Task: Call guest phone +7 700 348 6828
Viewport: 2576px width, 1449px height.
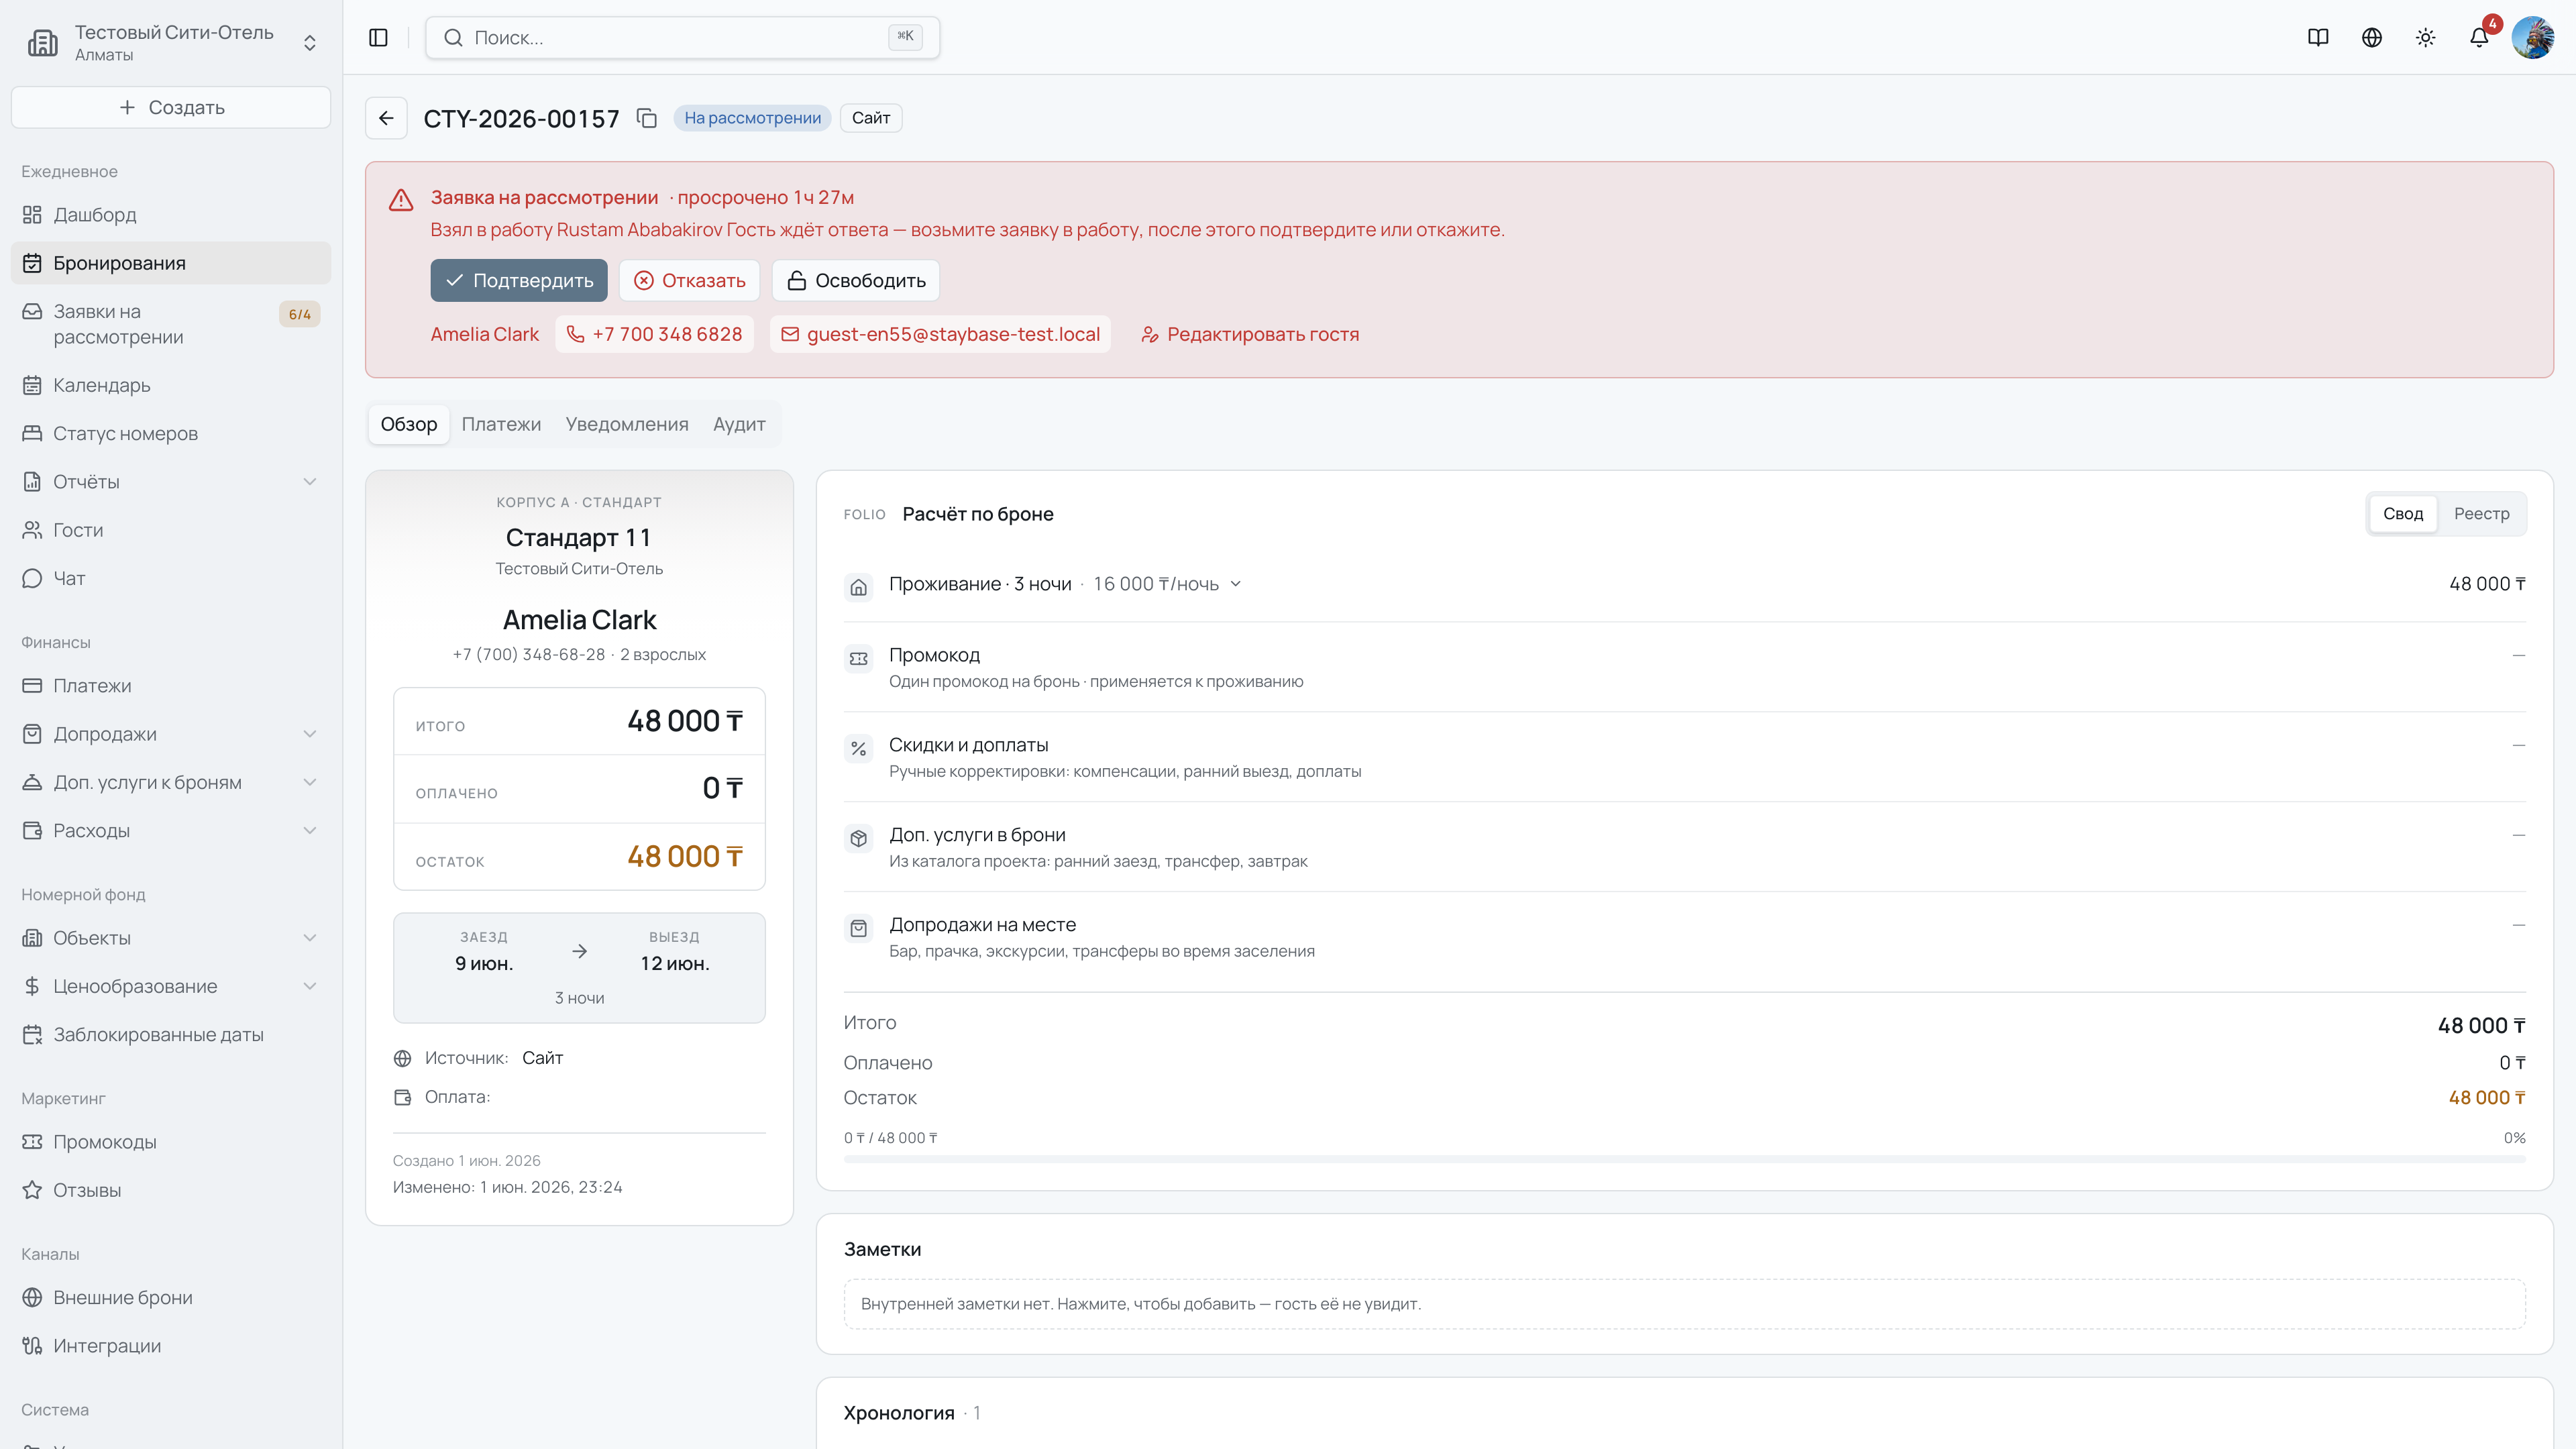Action: tap(655, 334)
